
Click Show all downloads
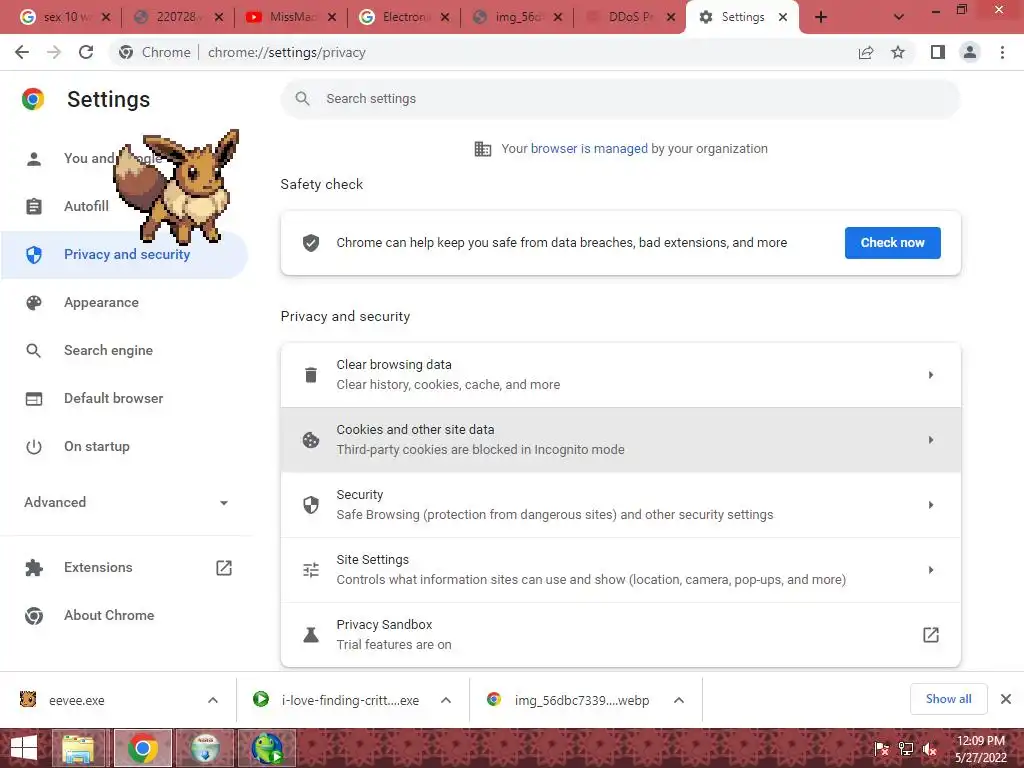coord(948,699)
